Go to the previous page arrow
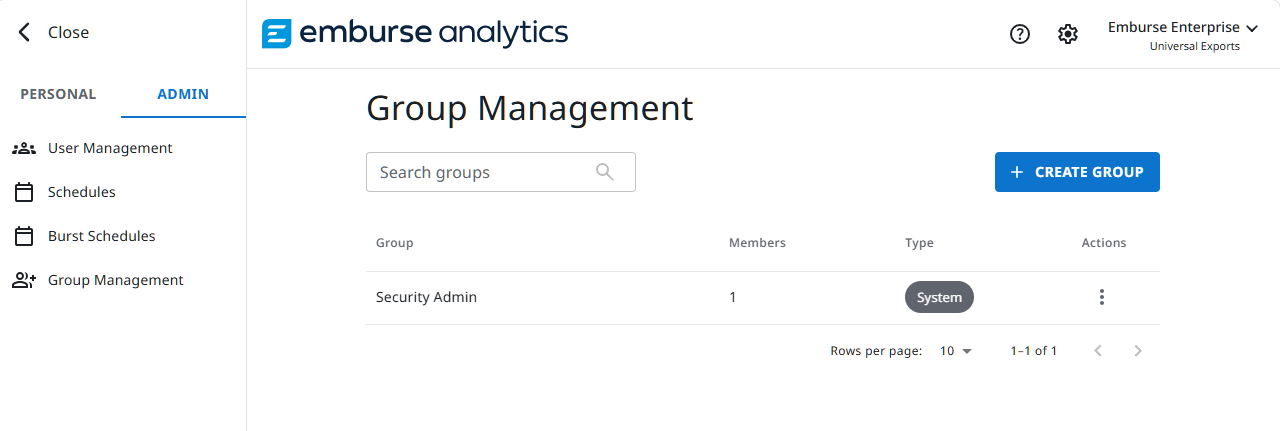This screenshot has height=431, width=1280. tap(1098, 351)
